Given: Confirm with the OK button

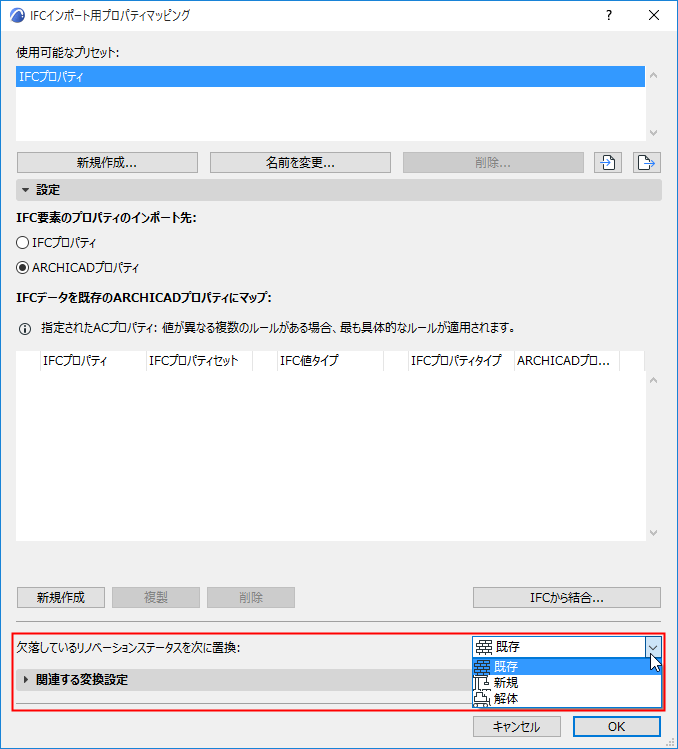Looking at the screenshot, I should [x=616, y=727].
